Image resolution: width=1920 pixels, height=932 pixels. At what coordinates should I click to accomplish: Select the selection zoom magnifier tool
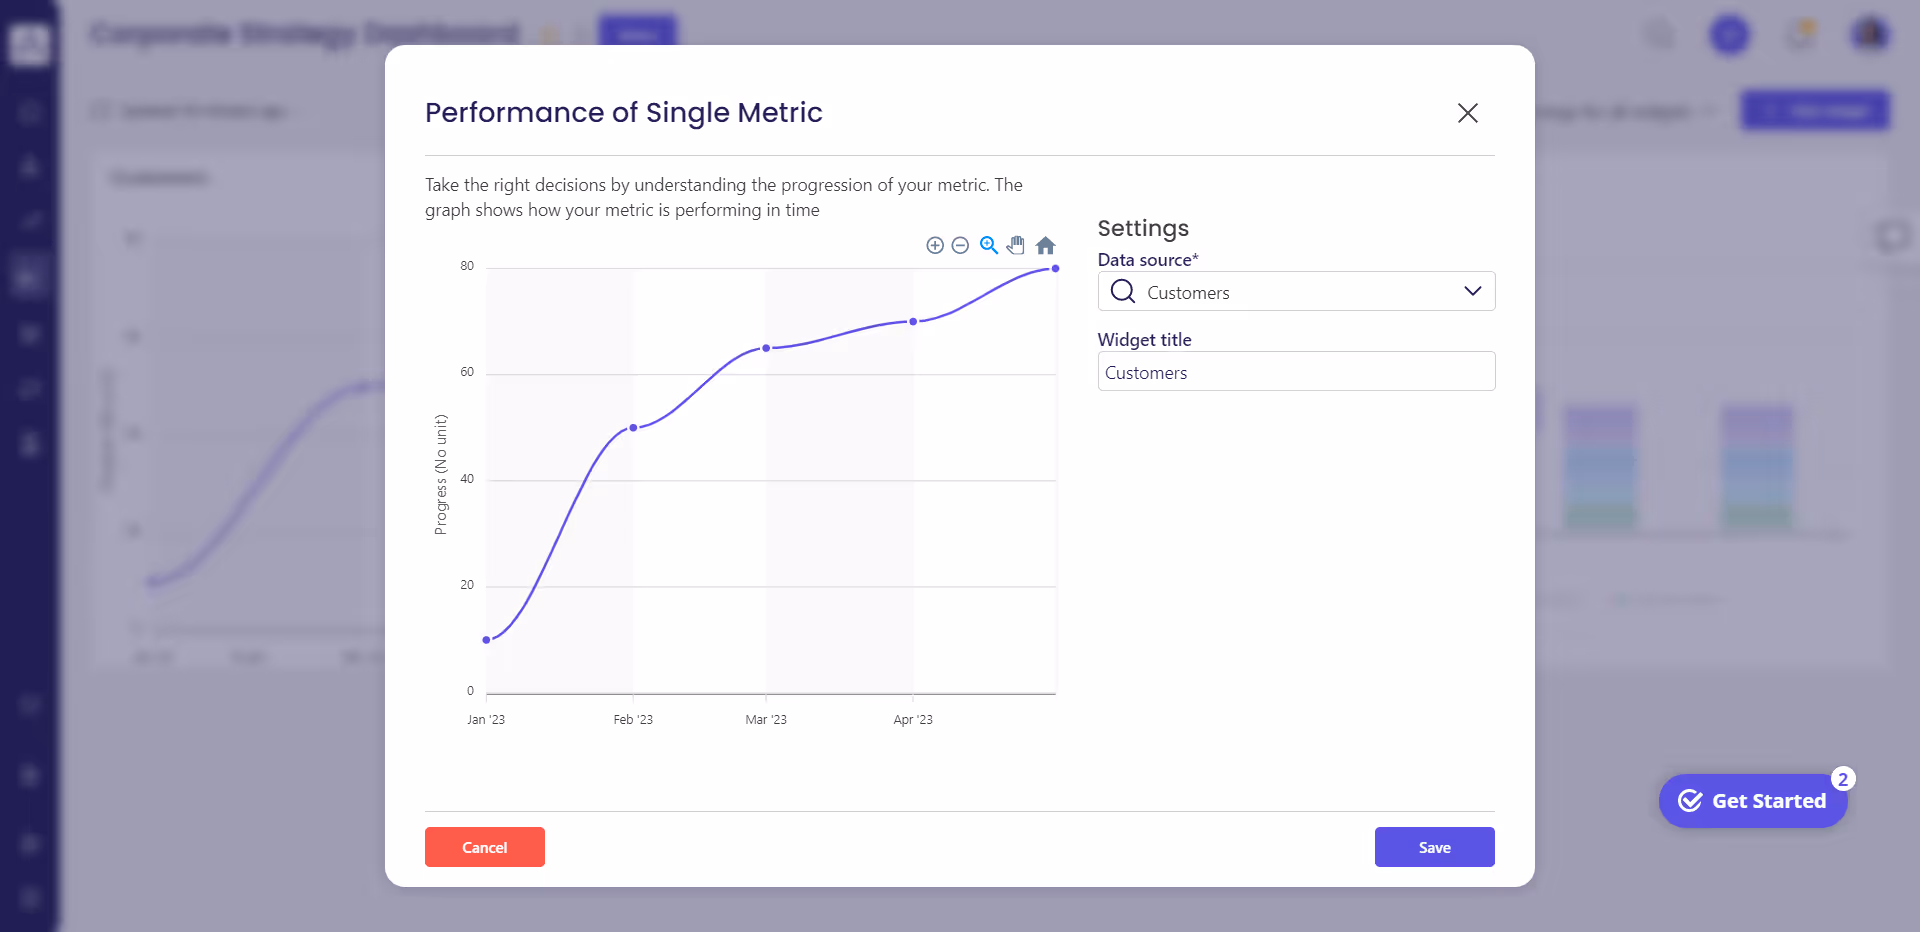point(989,245)
